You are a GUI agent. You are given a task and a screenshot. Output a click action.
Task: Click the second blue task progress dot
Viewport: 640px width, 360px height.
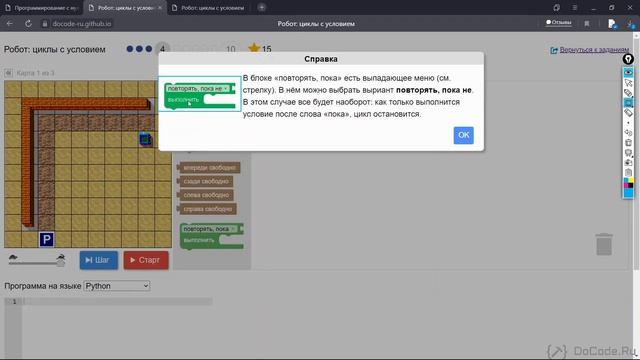point(139,49)
